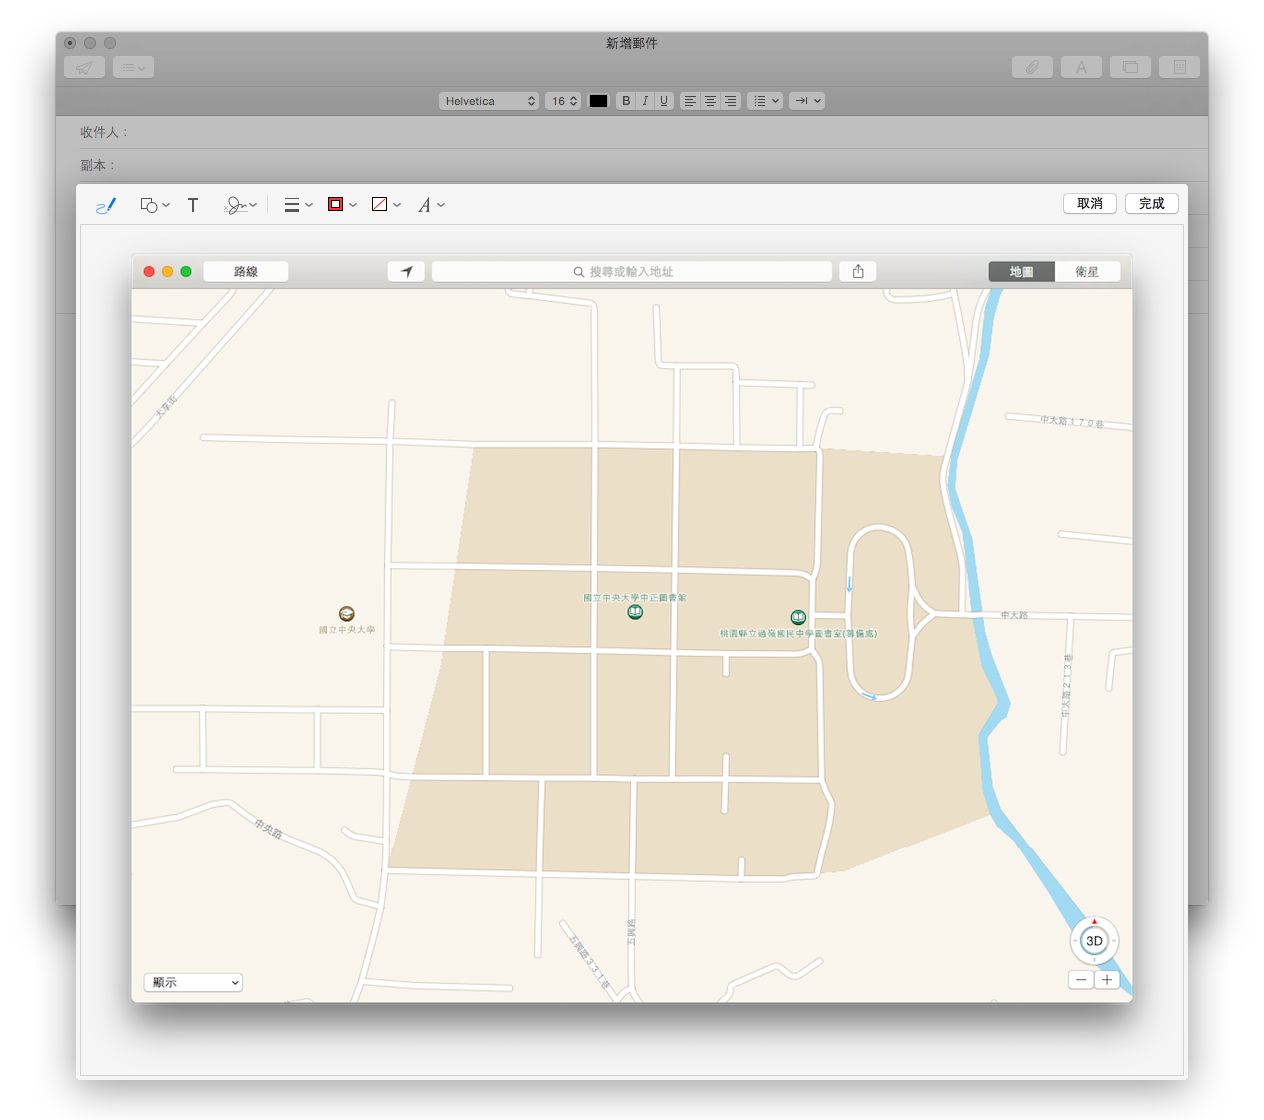Image resolution: width=1264 pixels, height=1120 pixels.
Task: Click the 搜尋或輸入地址 search field
Action: [631, 271]
